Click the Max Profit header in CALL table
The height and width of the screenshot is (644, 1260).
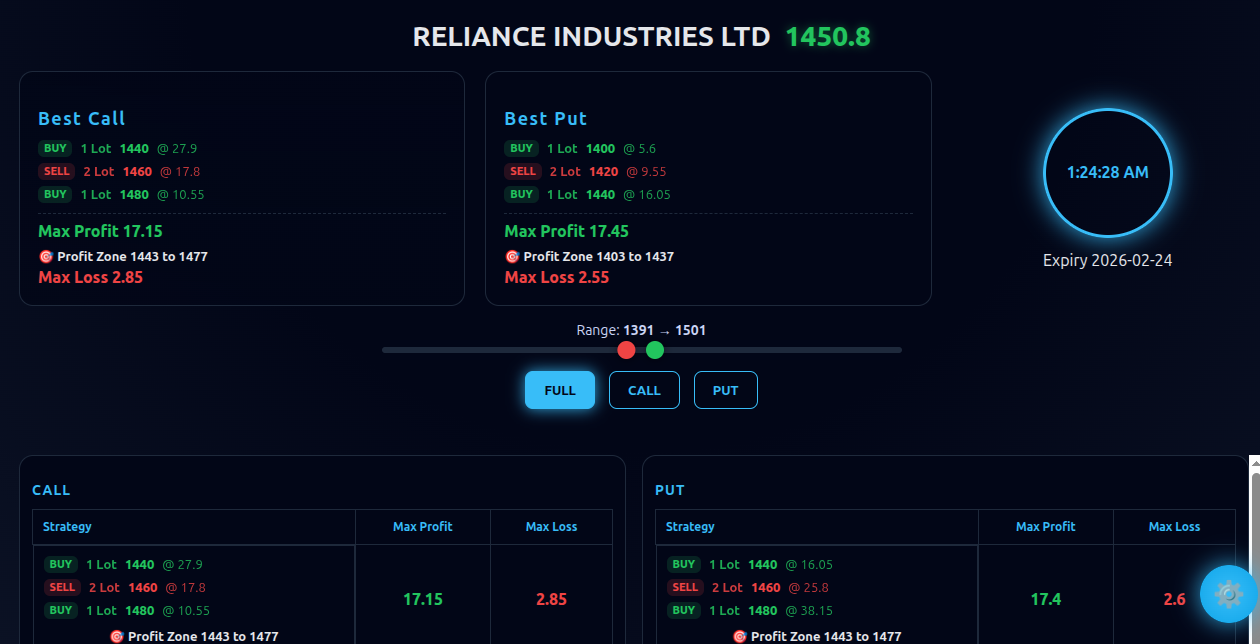(422, 526)
